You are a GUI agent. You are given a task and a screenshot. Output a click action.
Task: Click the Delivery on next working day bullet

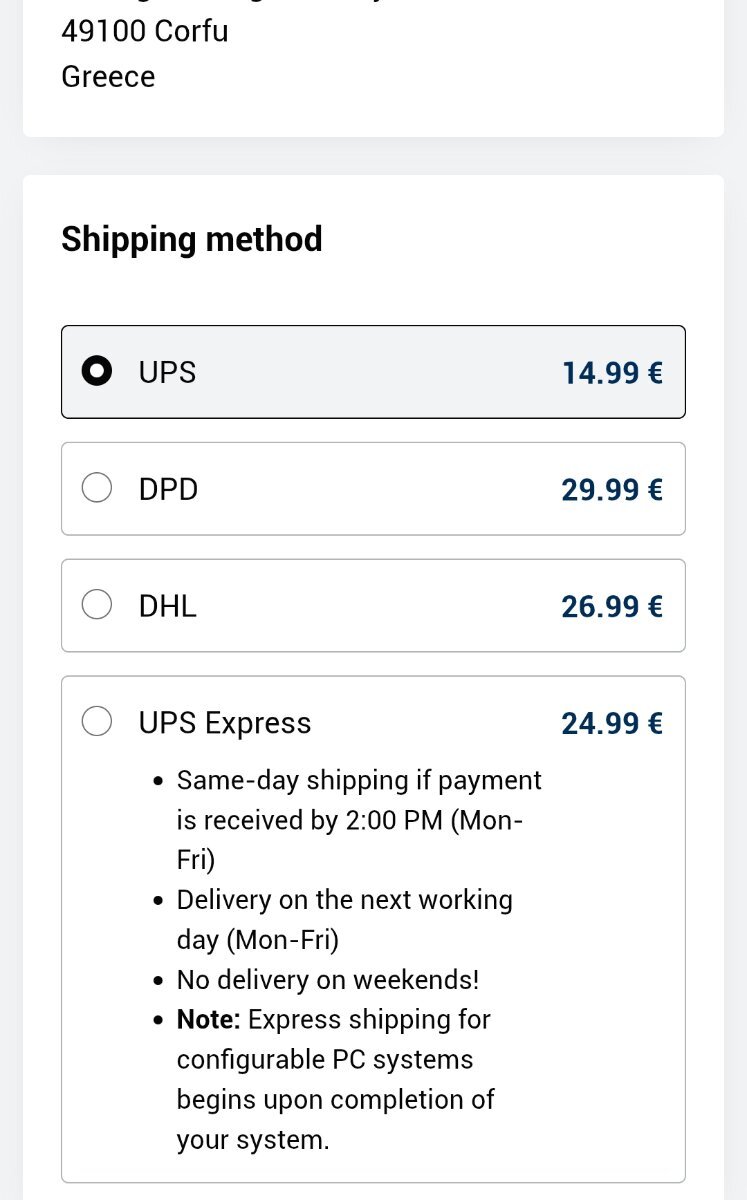click(344, 920)
